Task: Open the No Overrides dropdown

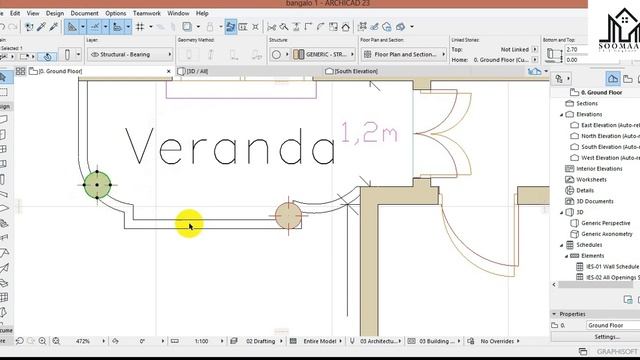Action: 518,341
